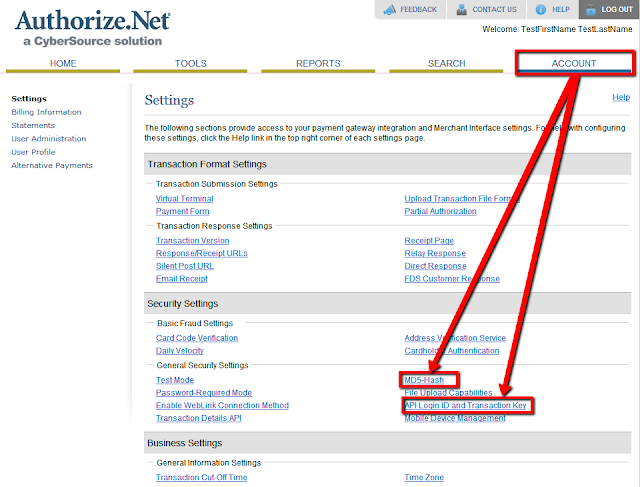This screenshot has height=487, width=640.
Task: Click General Security Settings label
Action: click(x=202, y=365)
